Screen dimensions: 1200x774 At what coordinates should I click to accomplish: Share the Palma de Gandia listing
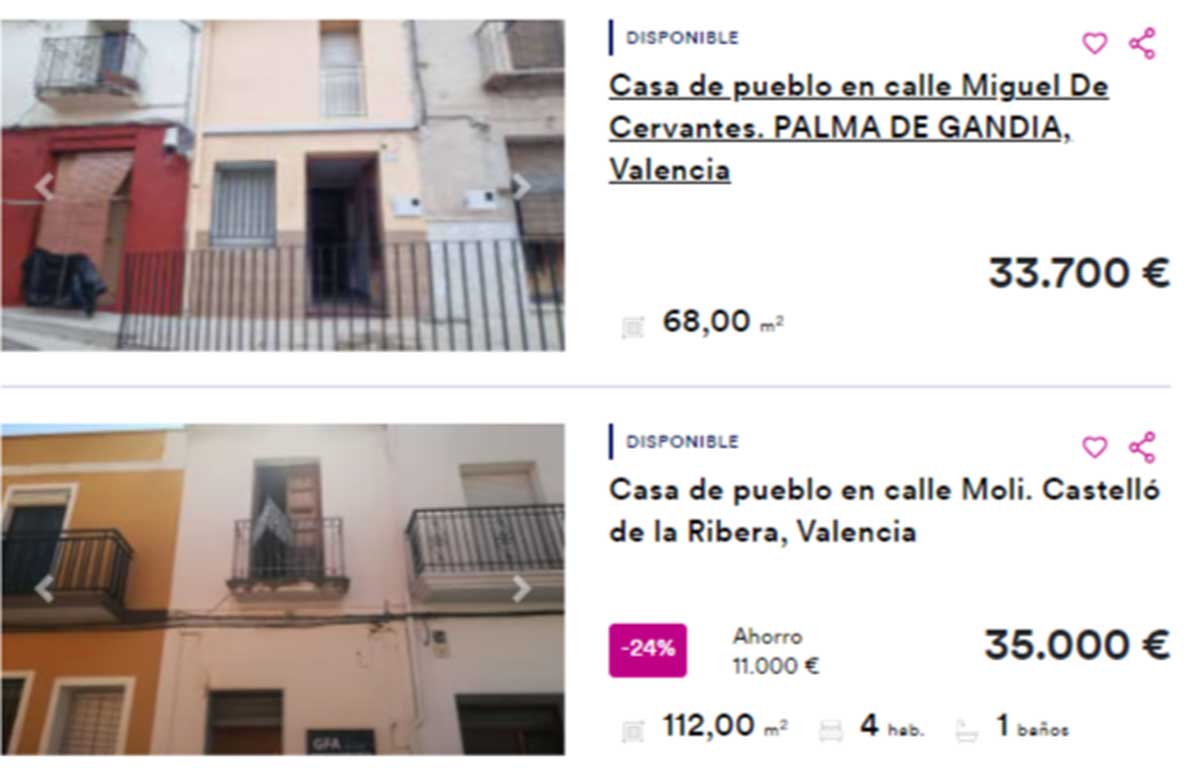(1142, 43)
